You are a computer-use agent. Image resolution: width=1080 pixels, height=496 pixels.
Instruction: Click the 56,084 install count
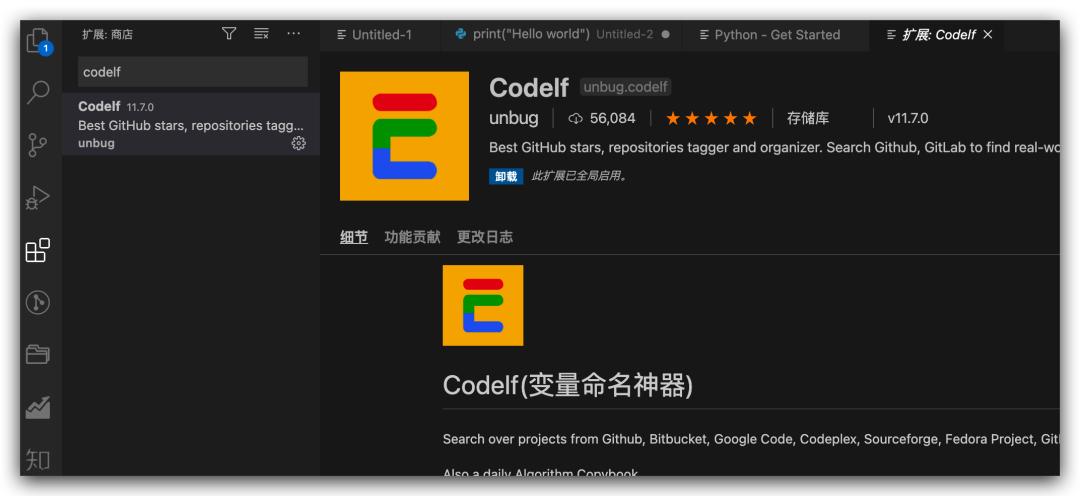pyautogui.click(x=601, y=118)
